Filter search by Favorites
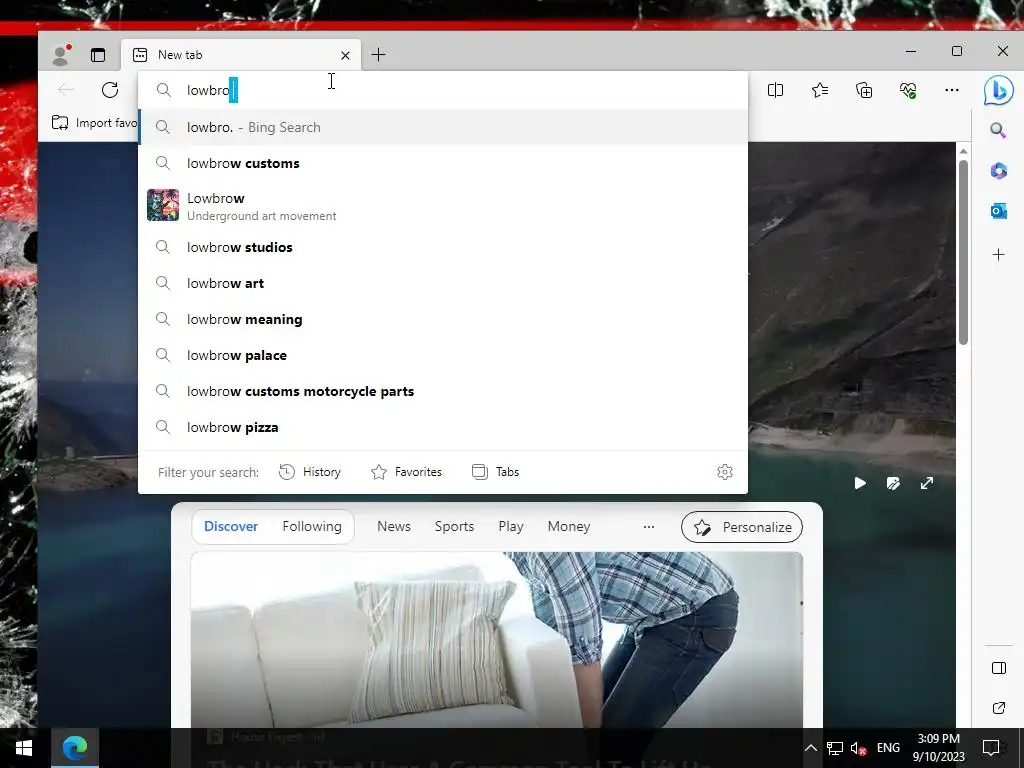The height and width of the screenshot is (768, 1024). [x=406, y=472]
